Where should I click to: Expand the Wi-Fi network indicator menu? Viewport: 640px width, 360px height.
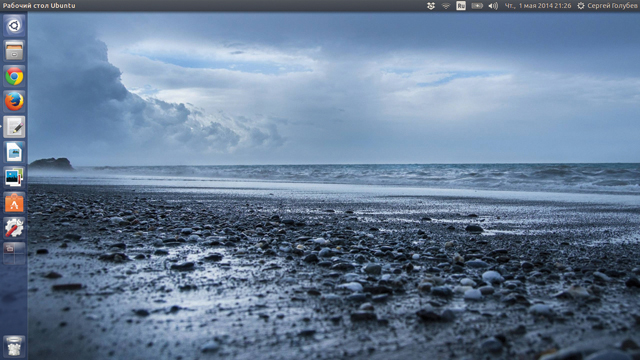point(446,6)
